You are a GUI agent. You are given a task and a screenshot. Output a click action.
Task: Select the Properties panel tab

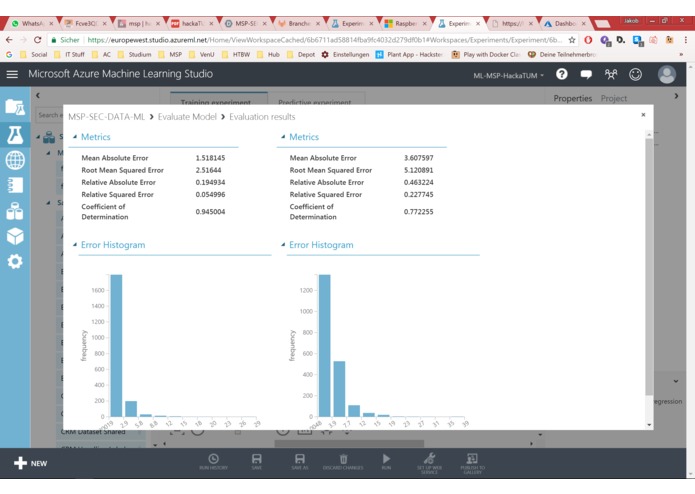572,98
